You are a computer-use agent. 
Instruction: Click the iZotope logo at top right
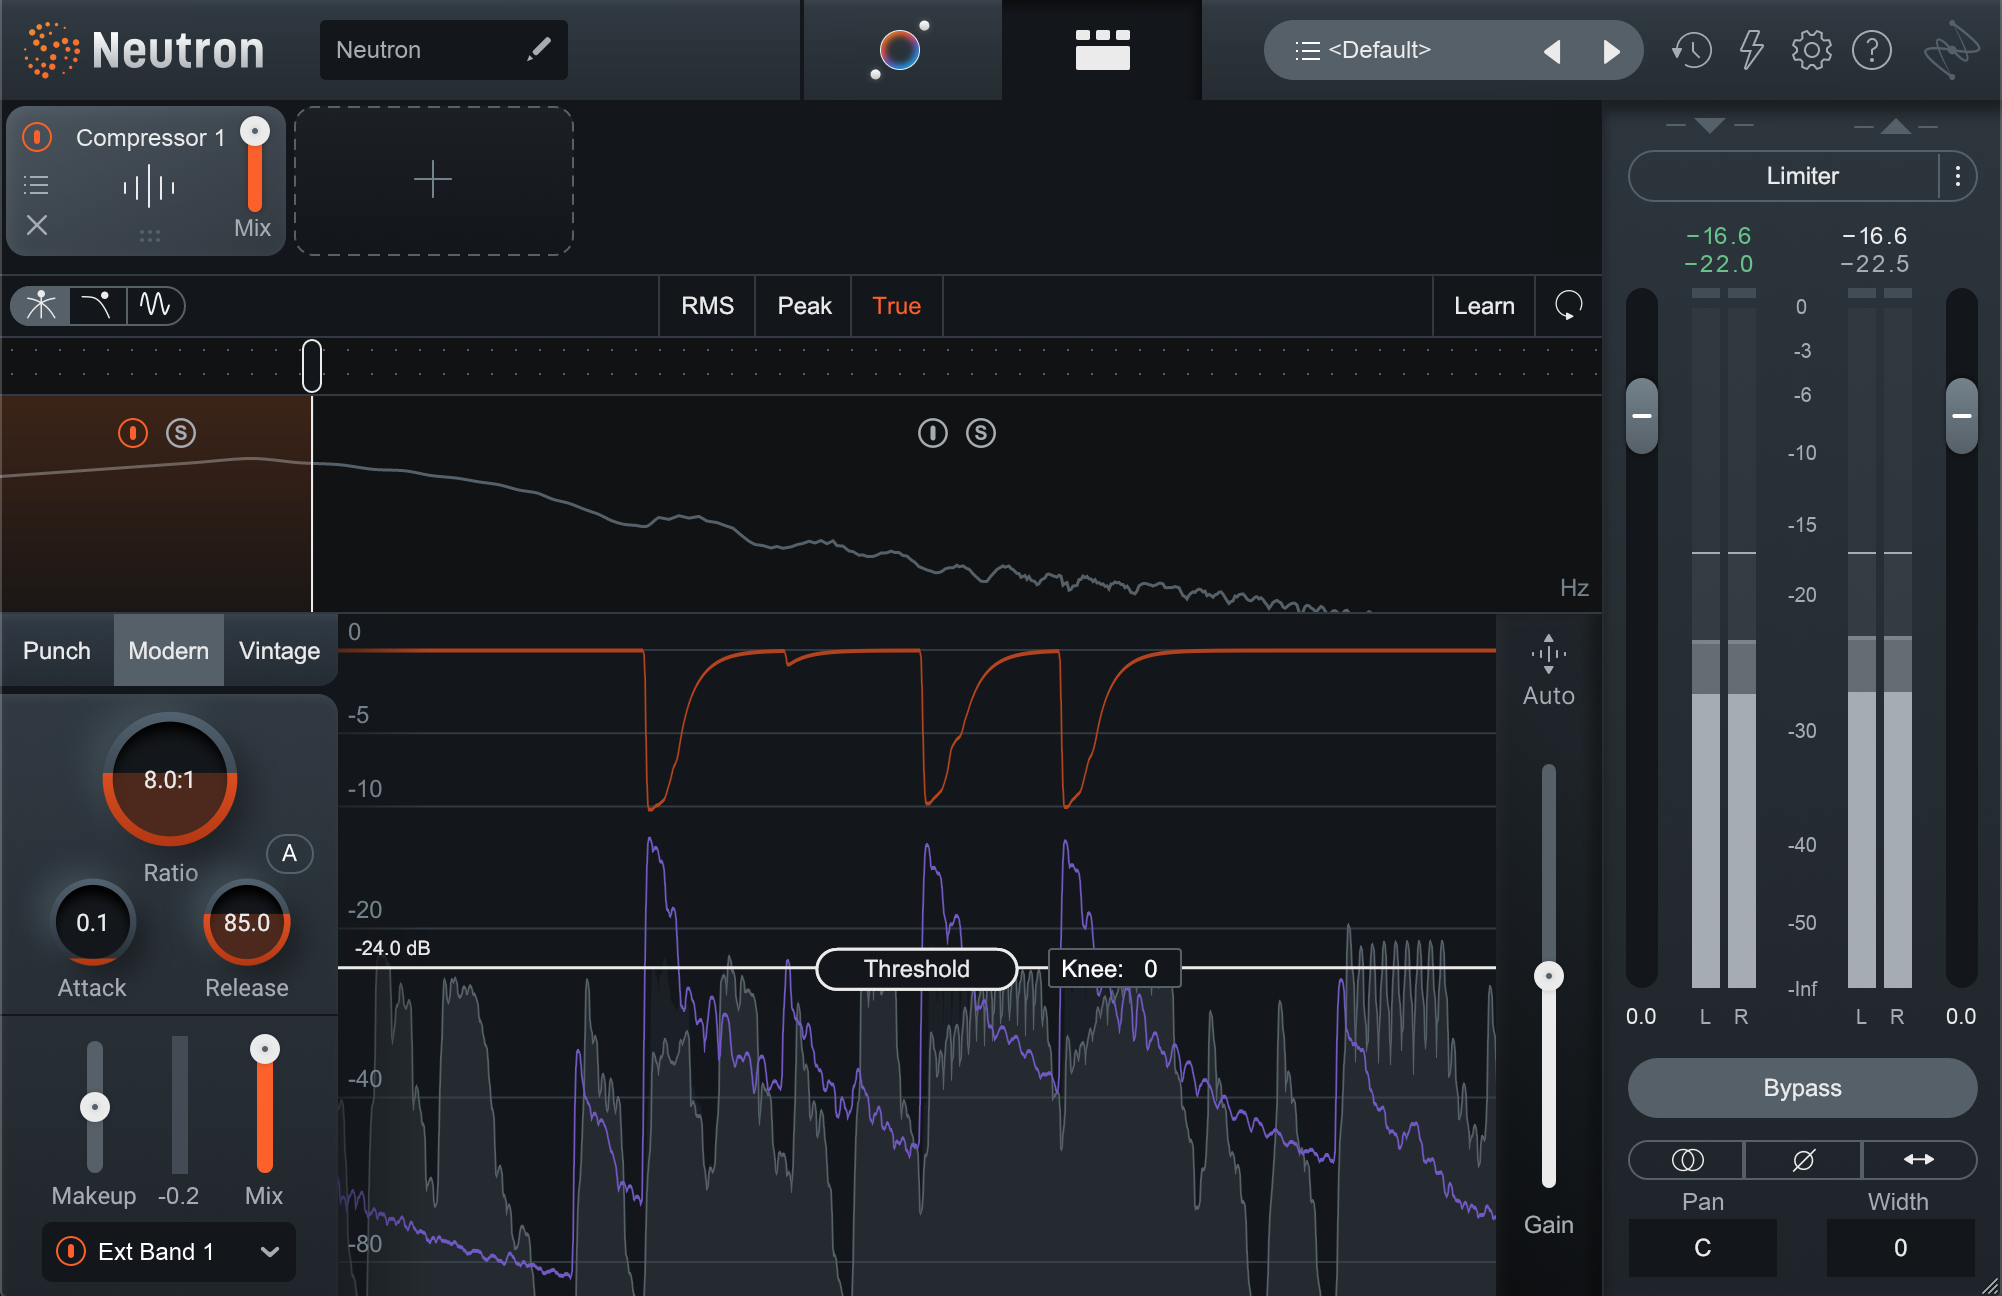coord(1951,49)
